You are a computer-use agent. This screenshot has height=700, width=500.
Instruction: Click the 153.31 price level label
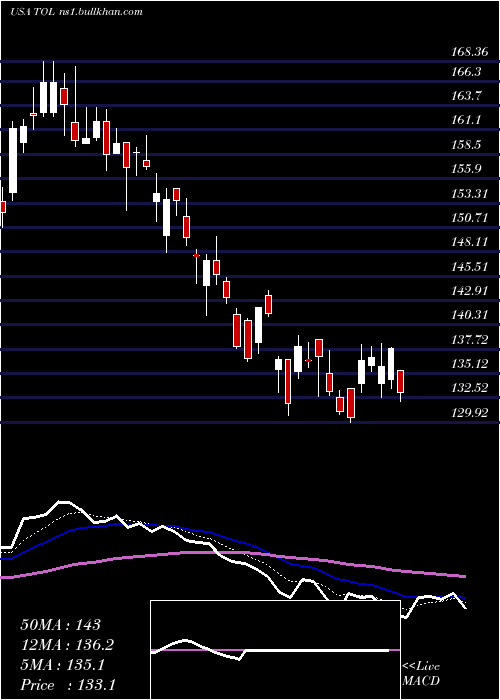[470, 194]
